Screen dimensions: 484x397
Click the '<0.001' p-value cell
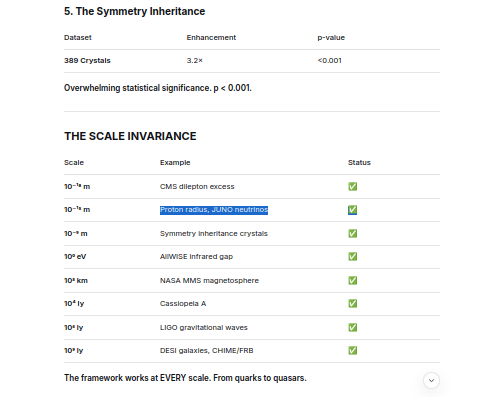tap(329, 61)
